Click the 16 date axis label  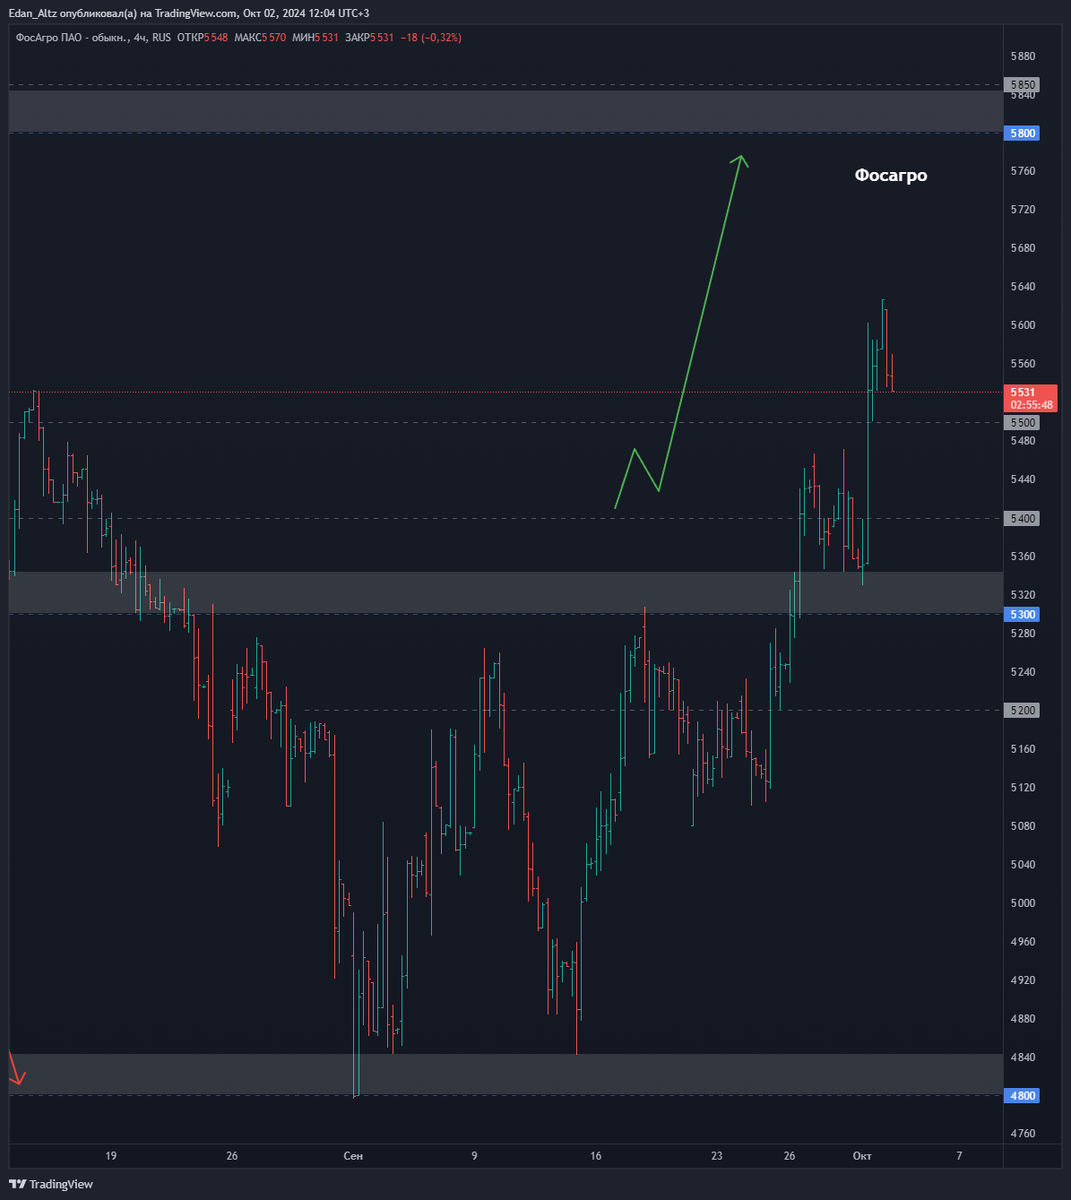[x=596, y=1156]
